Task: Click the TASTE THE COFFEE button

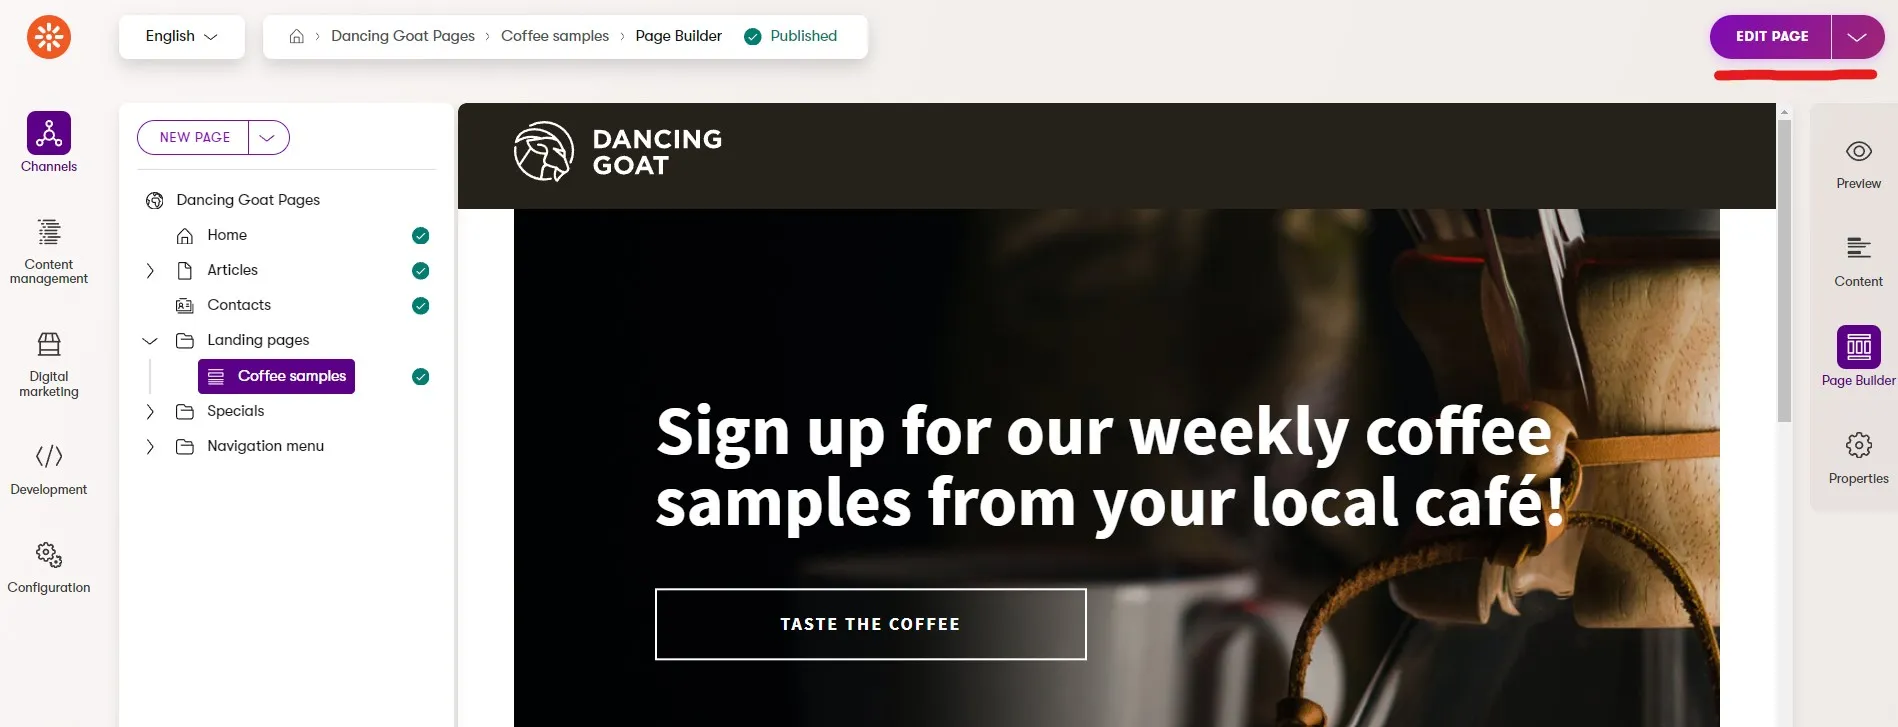Action: point(870,624)
